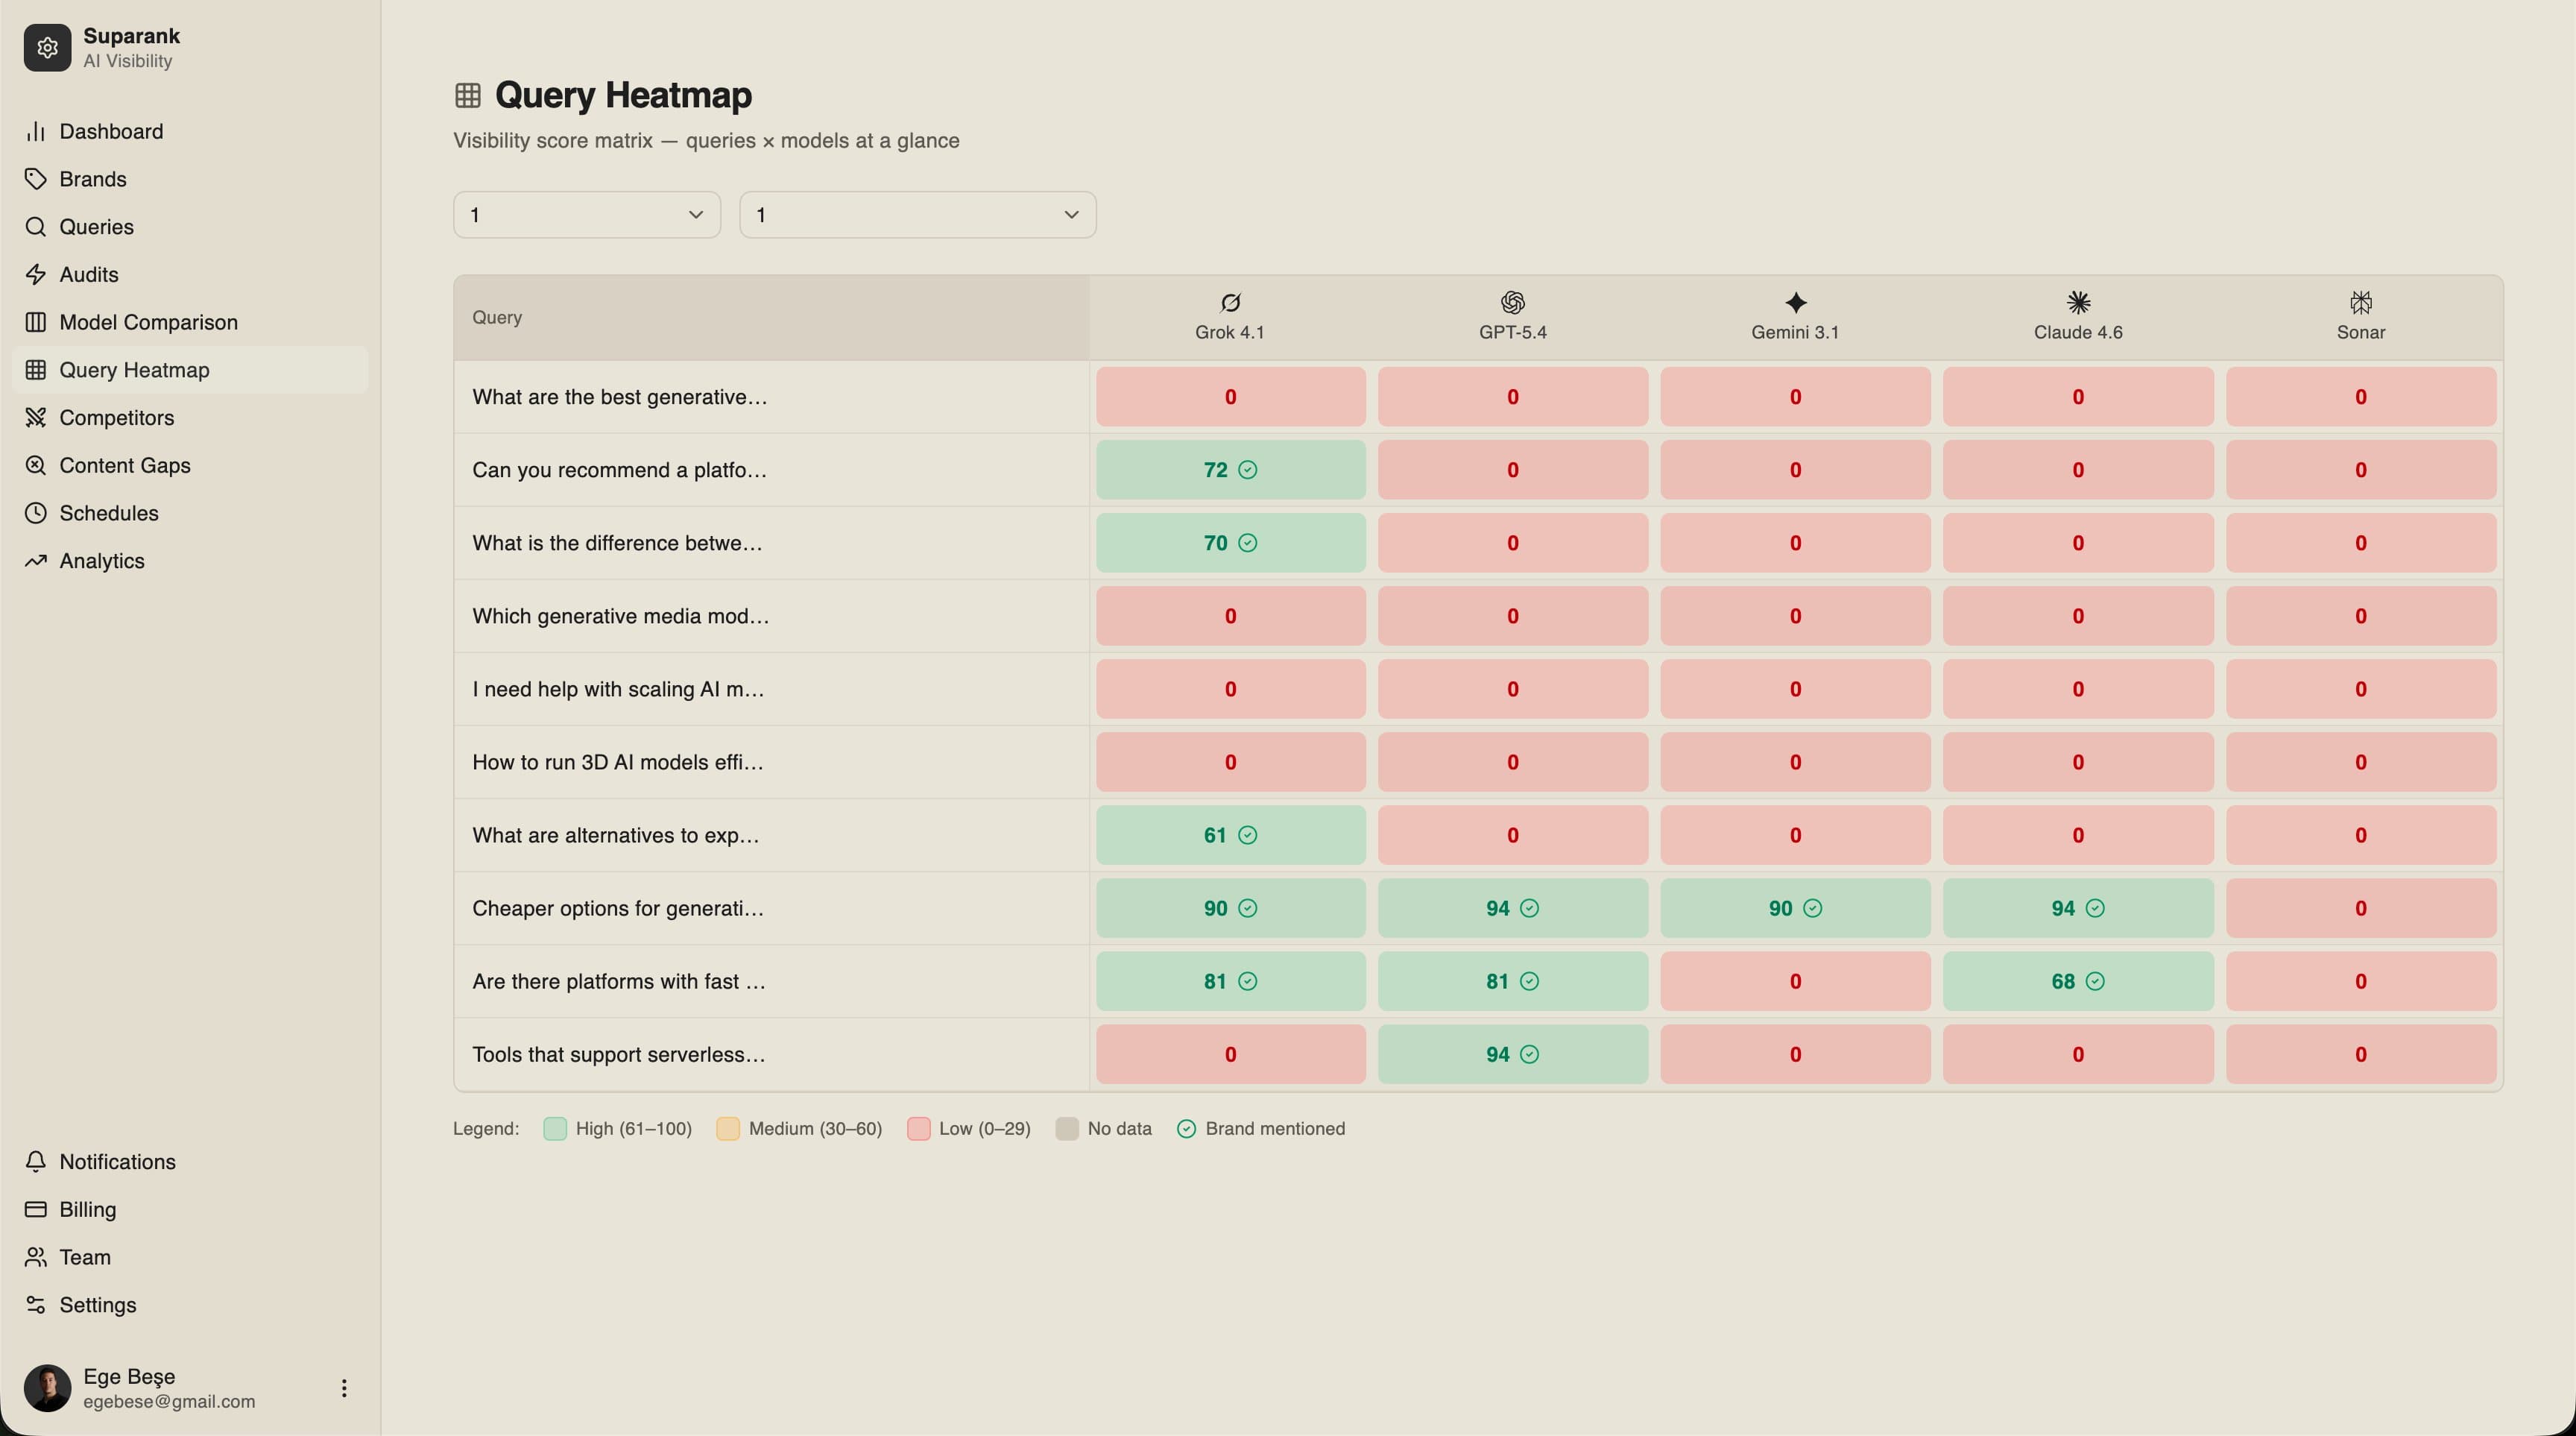This screenshot has width=2576, height=1436.
Task: Open the second wider filter dropdown
Action: click(917, 215)
